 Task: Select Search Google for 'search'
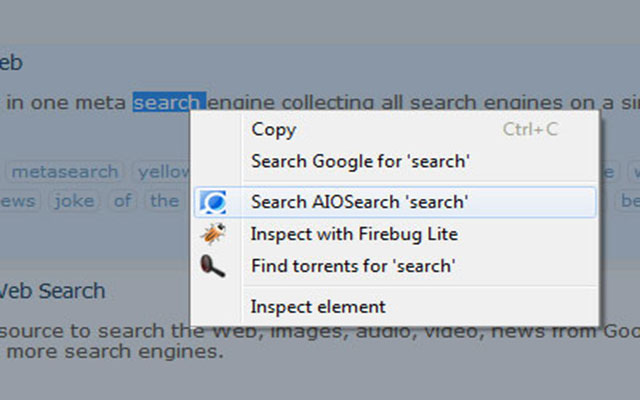(360, 161)
